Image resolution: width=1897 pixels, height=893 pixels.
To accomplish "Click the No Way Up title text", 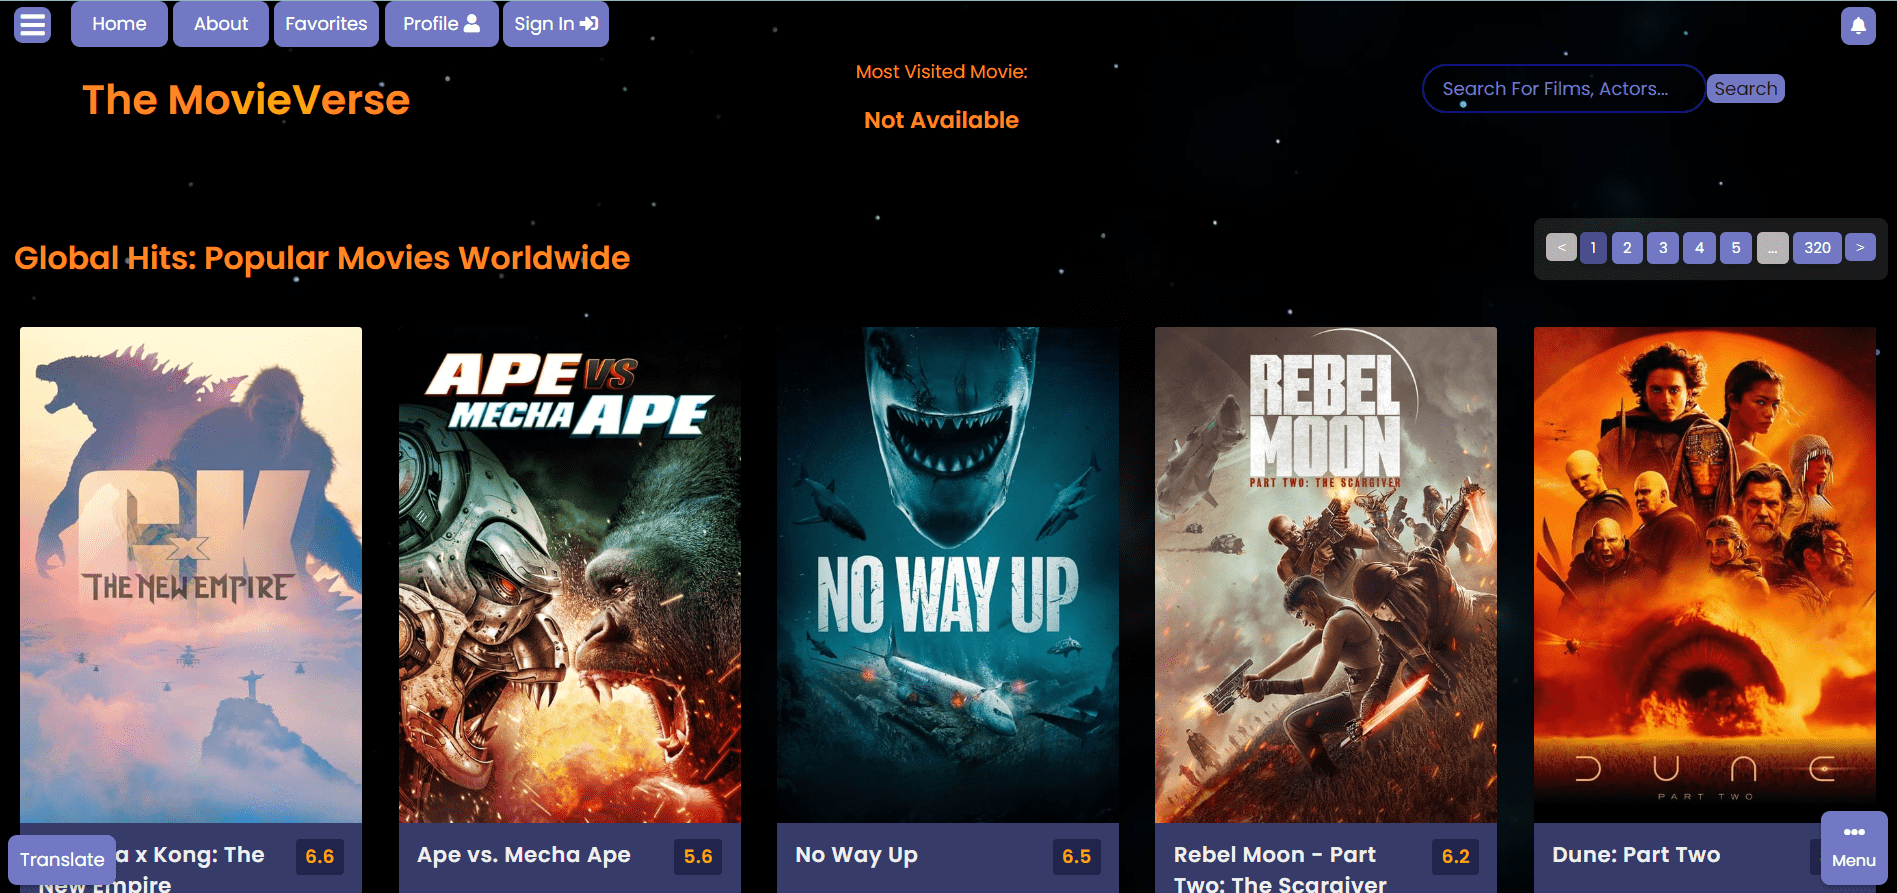I will click(856, 855).
